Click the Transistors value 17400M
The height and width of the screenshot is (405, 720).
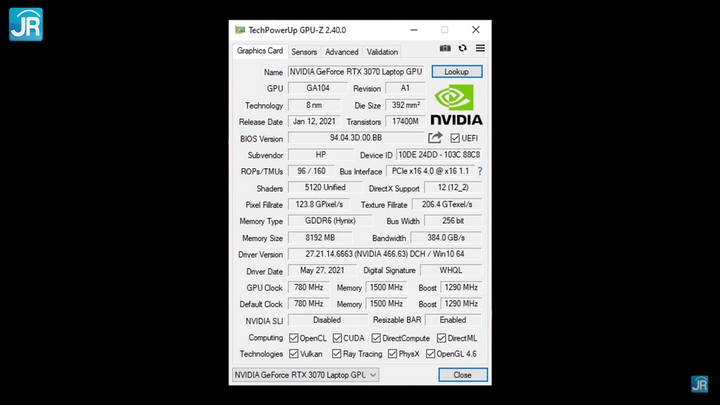pos(405,122)
